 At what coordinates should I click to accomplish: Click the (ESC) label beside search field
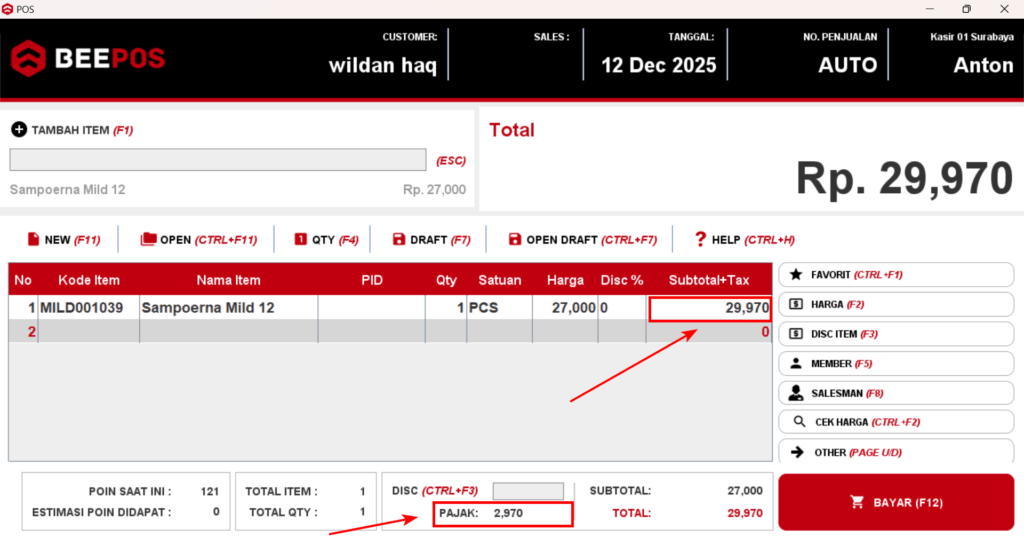coord(451,161)
